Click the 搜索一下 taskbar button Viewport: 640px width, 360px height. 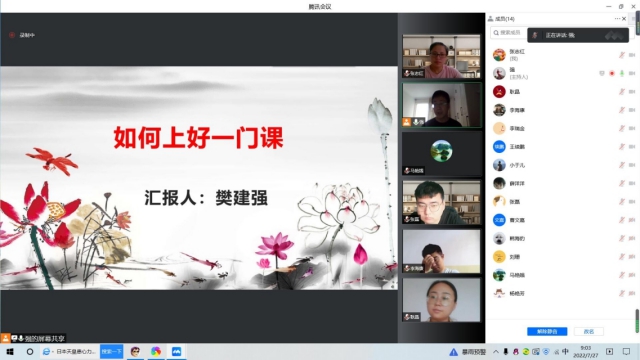tap(111, 351)
